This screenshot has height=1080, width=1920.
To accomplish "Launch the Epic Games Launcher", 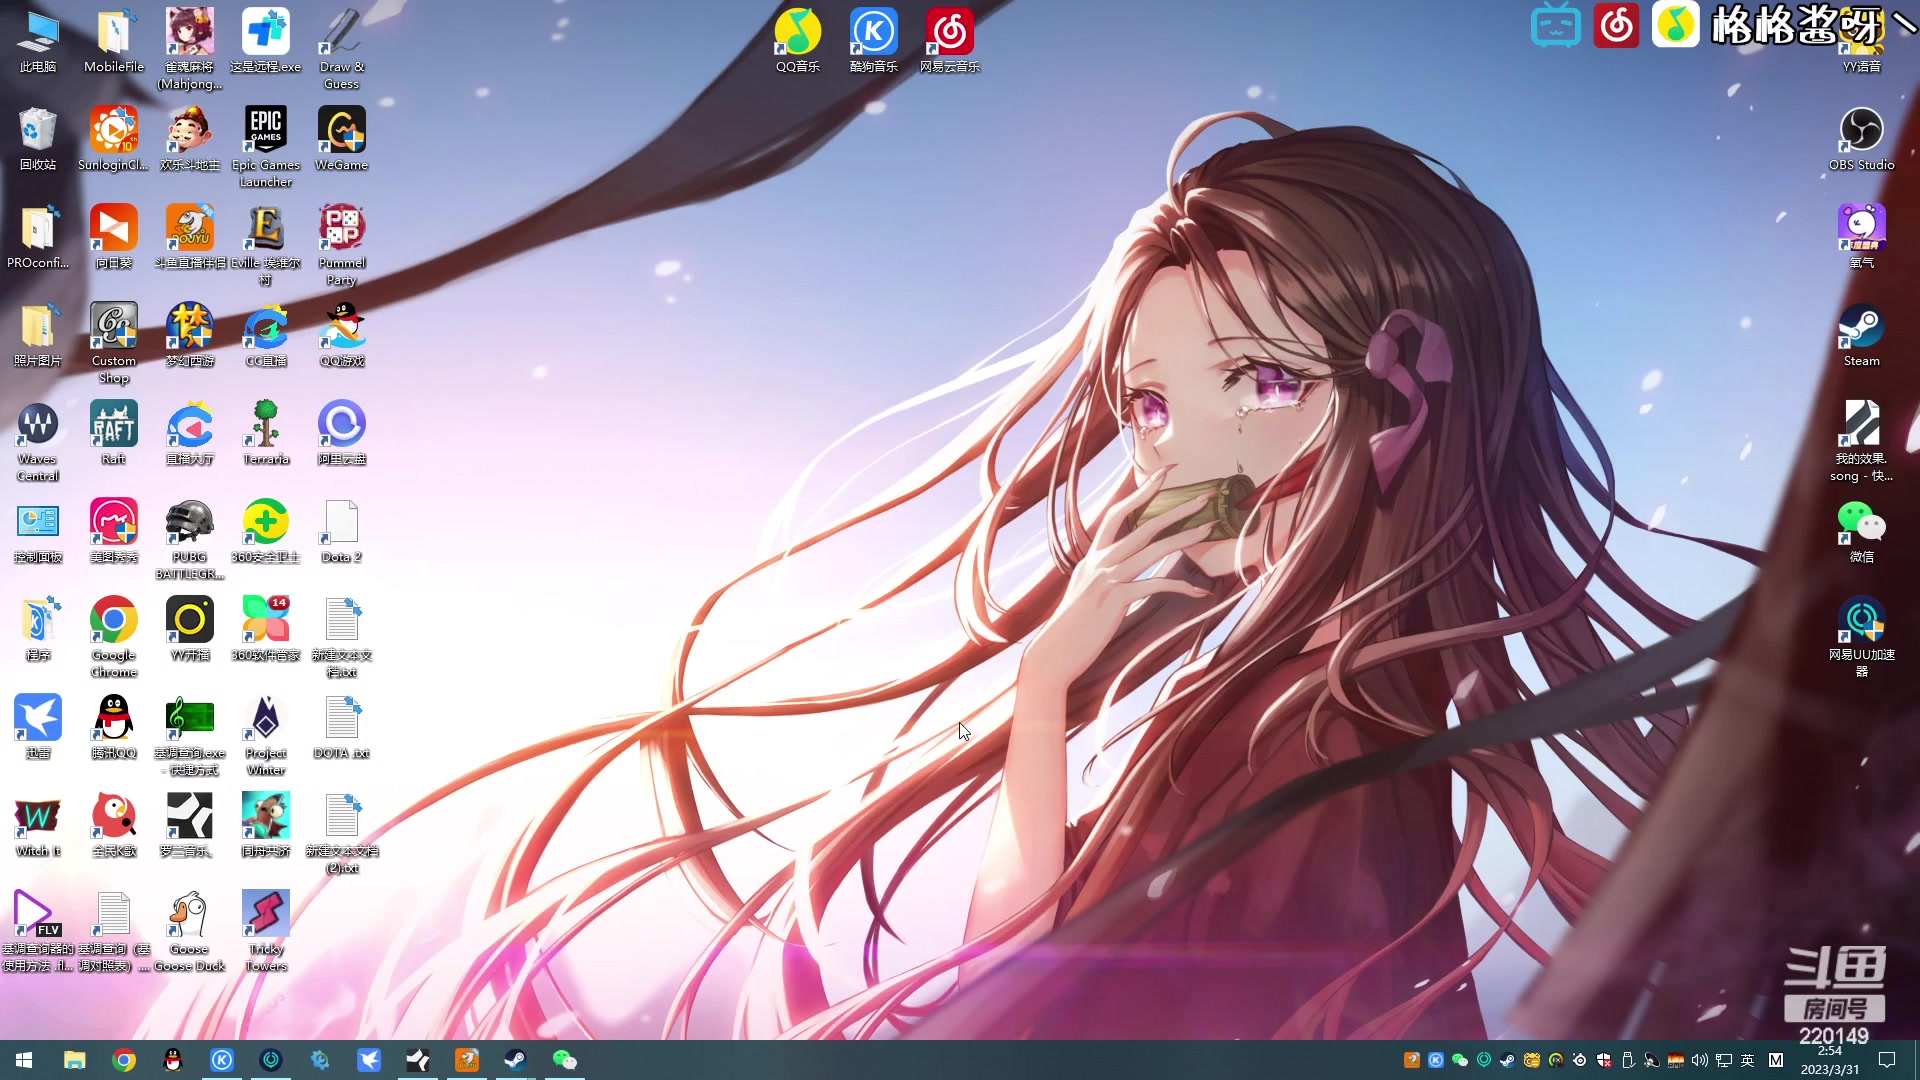I will click(266, 146).
